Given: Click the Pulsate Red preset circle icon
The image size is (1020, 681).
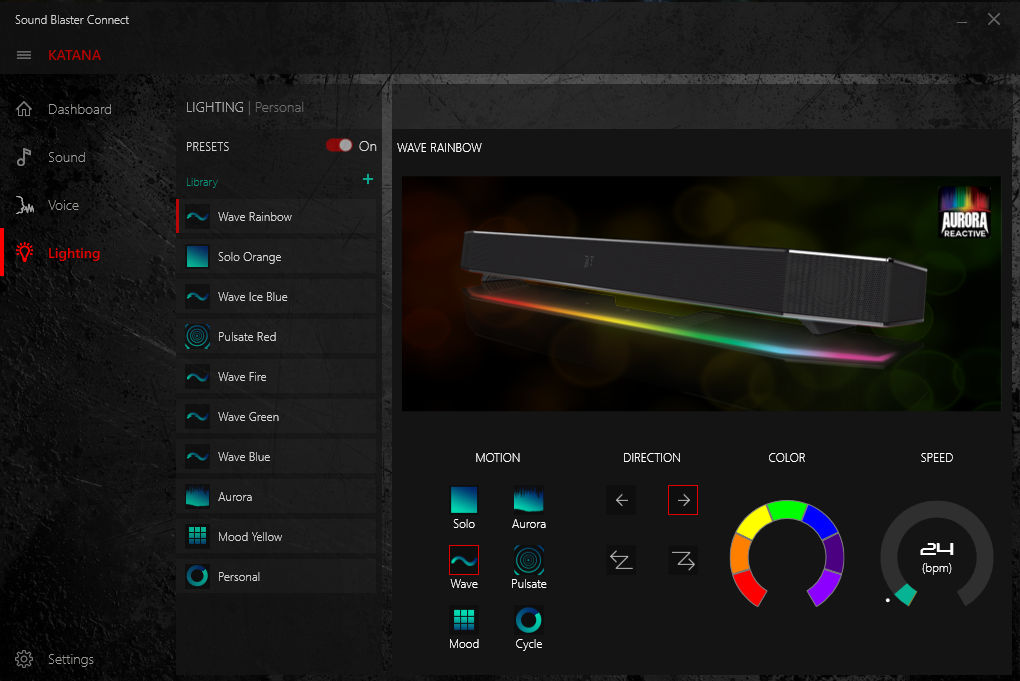Looking at the screenshot, I should pyautogui.click(x=197, y=336).
